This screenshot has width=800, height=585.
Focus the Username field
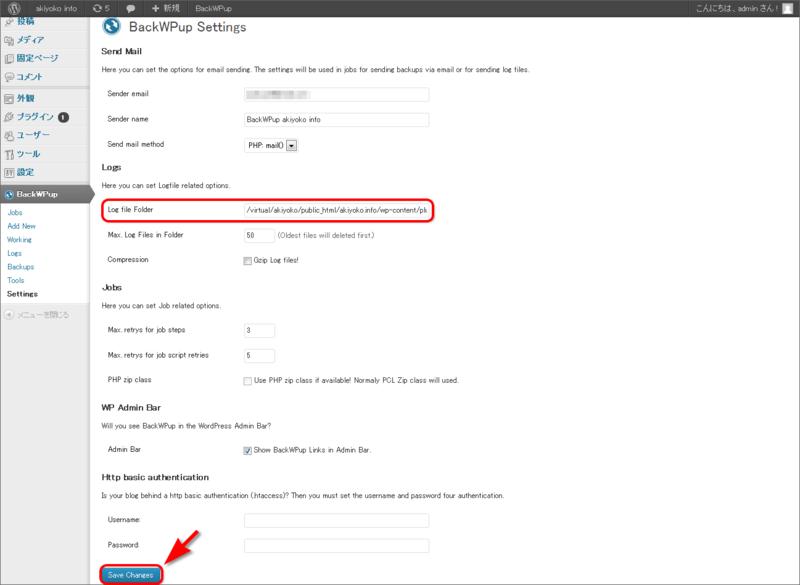click(x=336, y=520)
